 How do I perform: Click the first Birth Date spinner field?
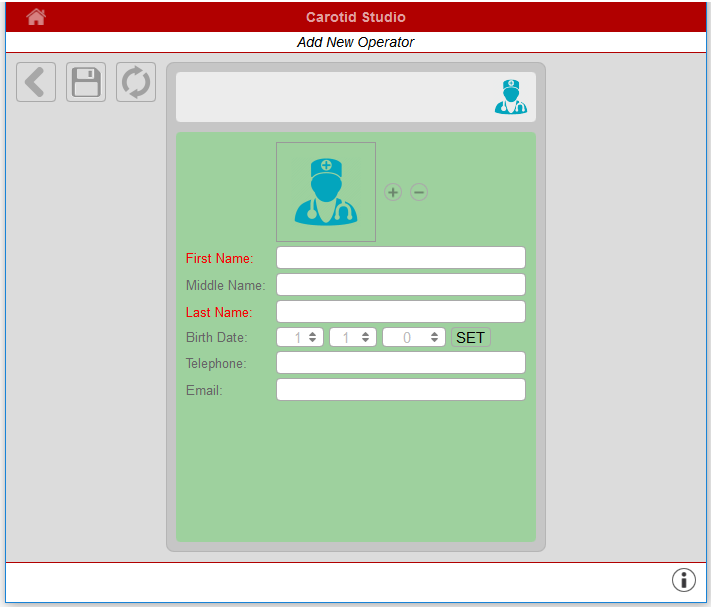(300, 337)
